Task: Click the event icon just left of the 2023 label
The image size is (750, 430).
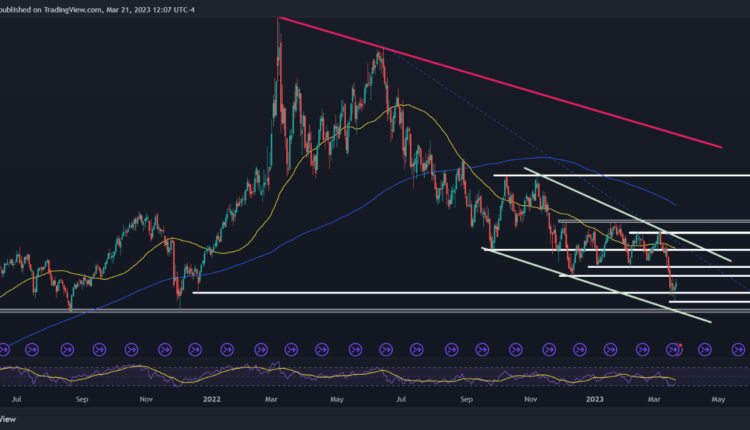Action: pyautogui.click(x=579, y=349)
